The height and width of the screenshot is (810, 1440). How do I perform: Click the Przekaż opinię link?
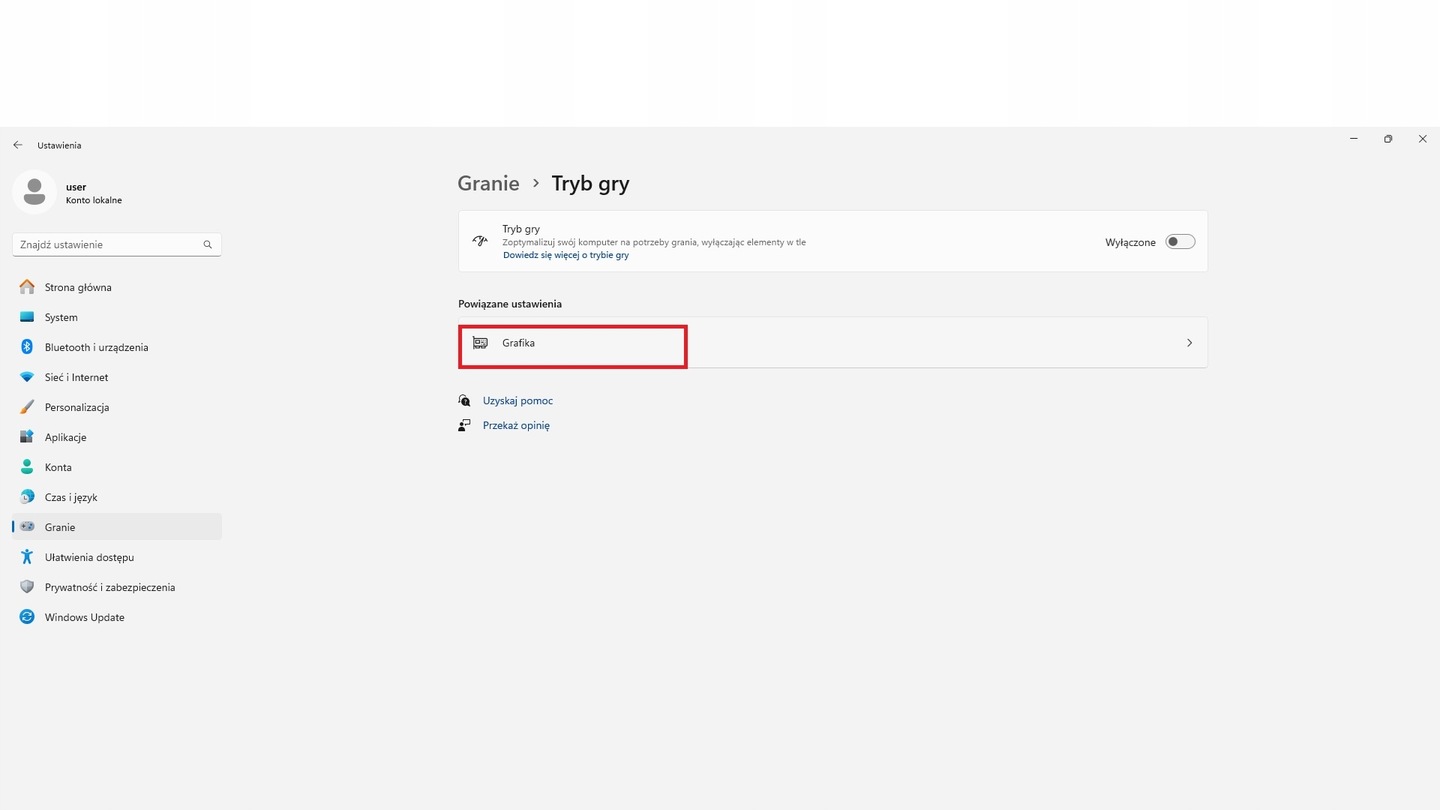click(x=516, y=425)
